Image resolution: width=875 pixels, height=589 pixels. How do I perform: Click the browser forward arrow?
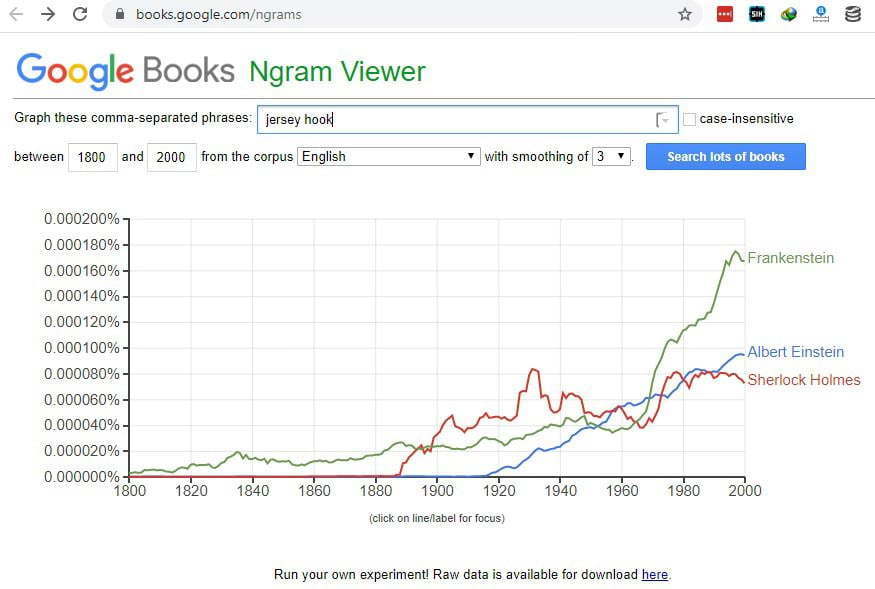click(48, 14)
